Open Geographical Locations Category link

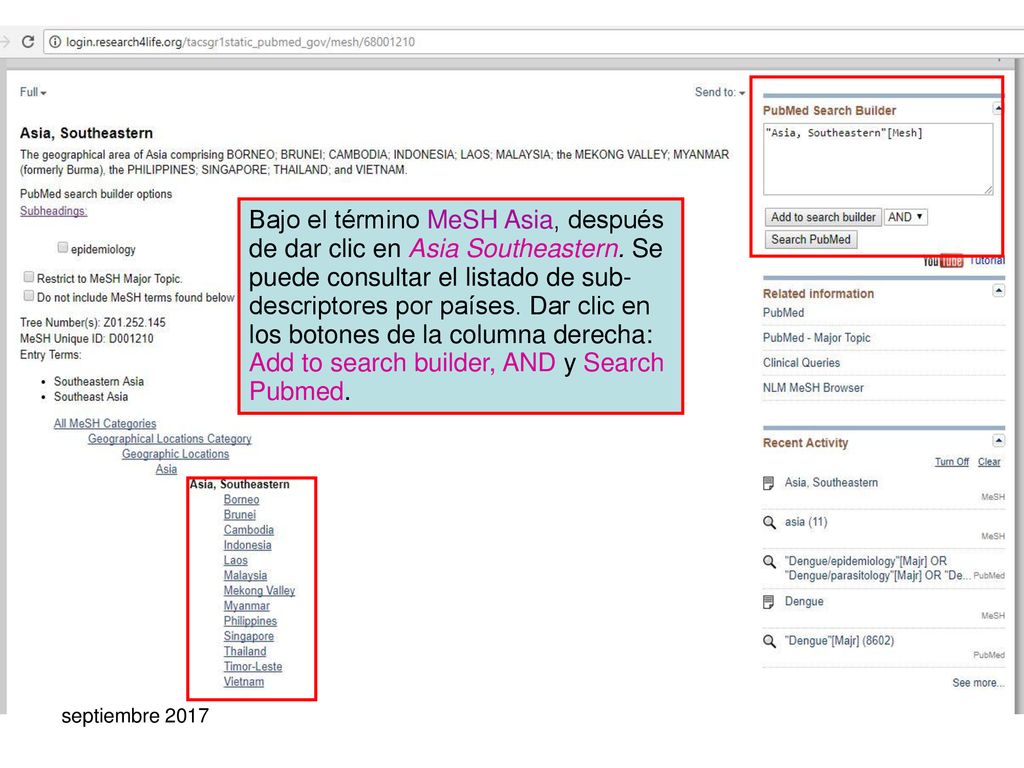coord(170,439)
